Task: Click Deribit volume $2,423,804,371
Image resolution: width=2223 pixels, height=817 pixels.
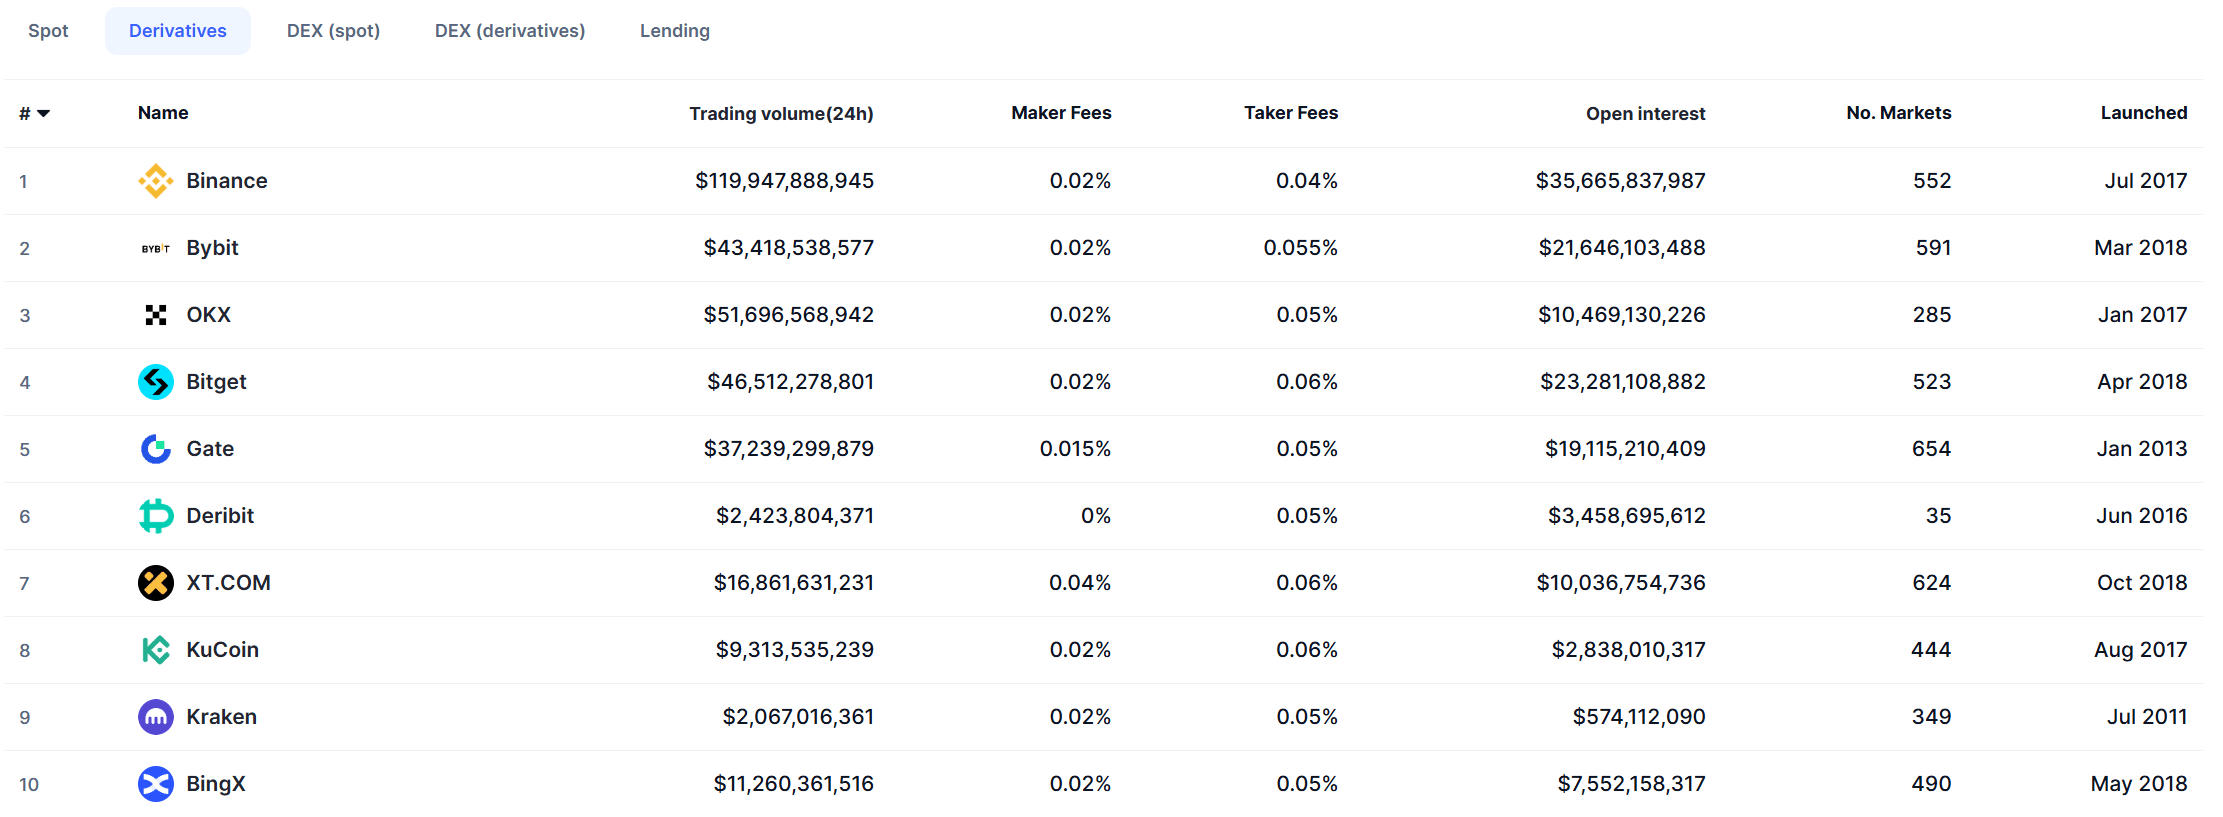Action: click(x=794, y=516)
